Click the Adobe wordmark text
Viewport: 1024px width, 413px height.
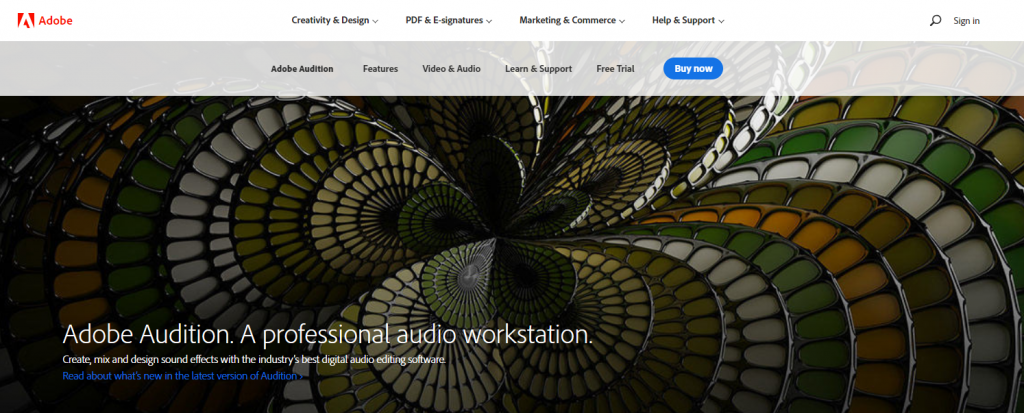[55, 20]
